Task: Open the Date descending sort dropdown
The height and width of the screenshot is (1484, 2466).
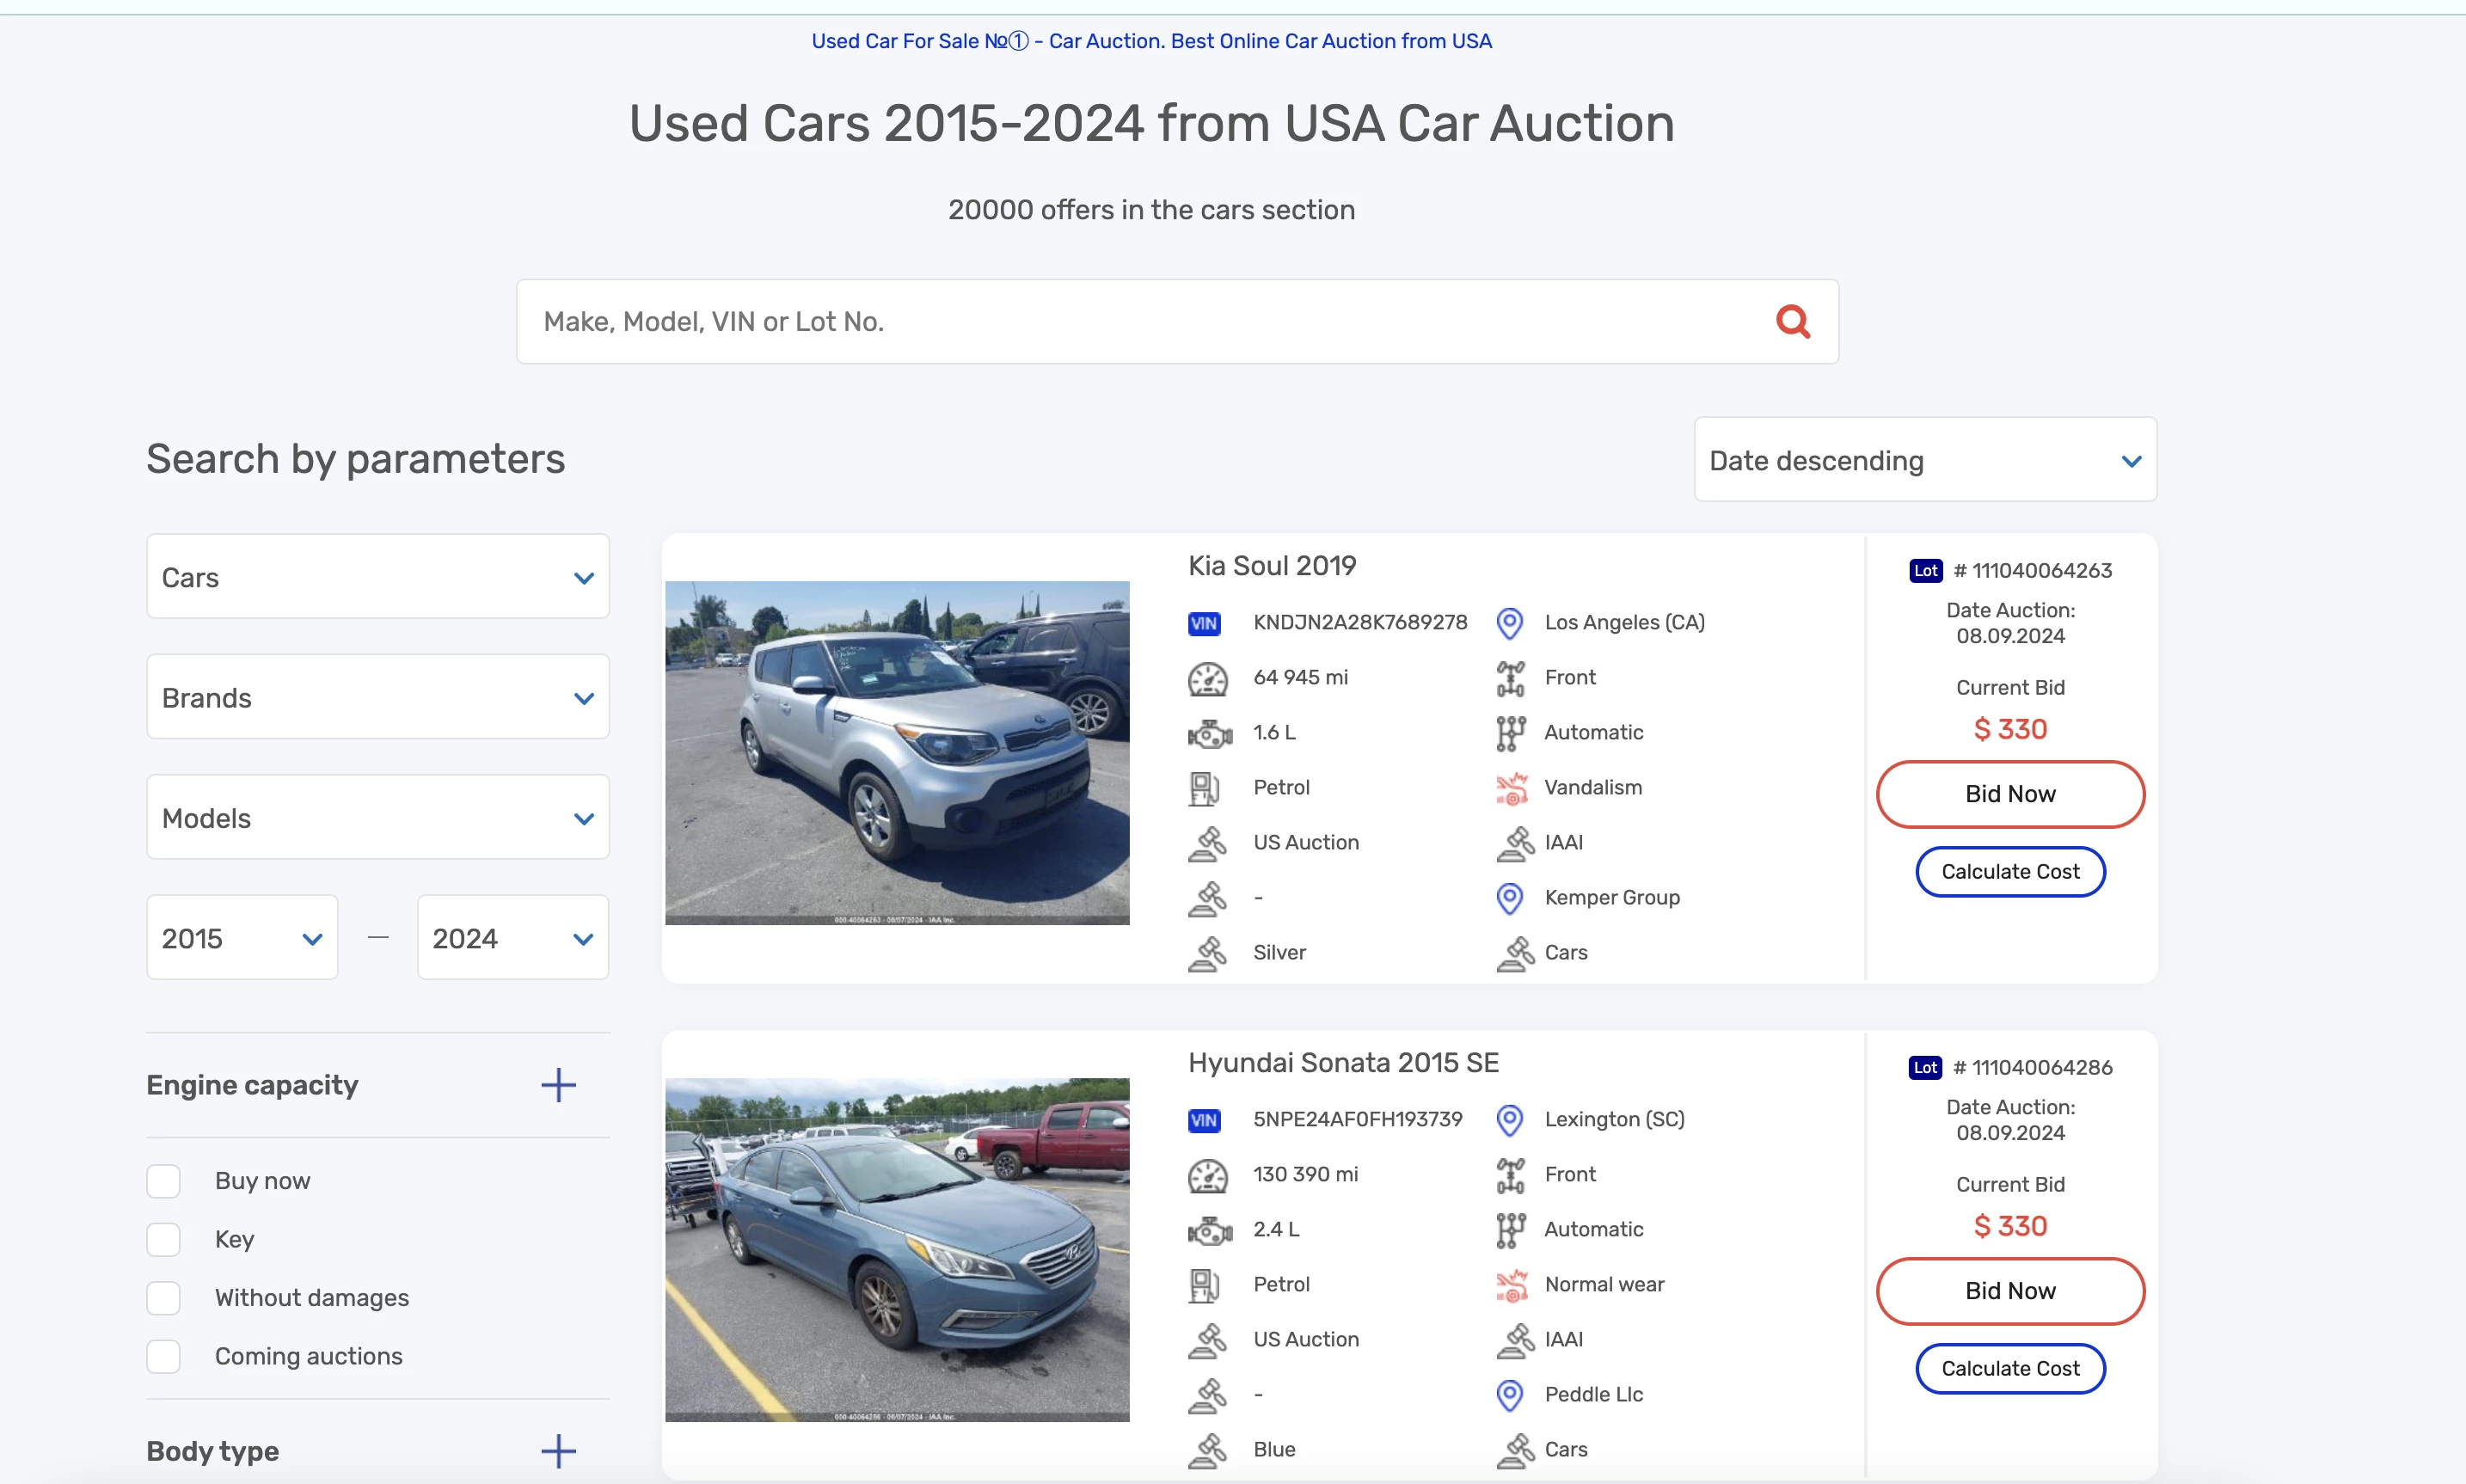Action: click(1925, 463)
